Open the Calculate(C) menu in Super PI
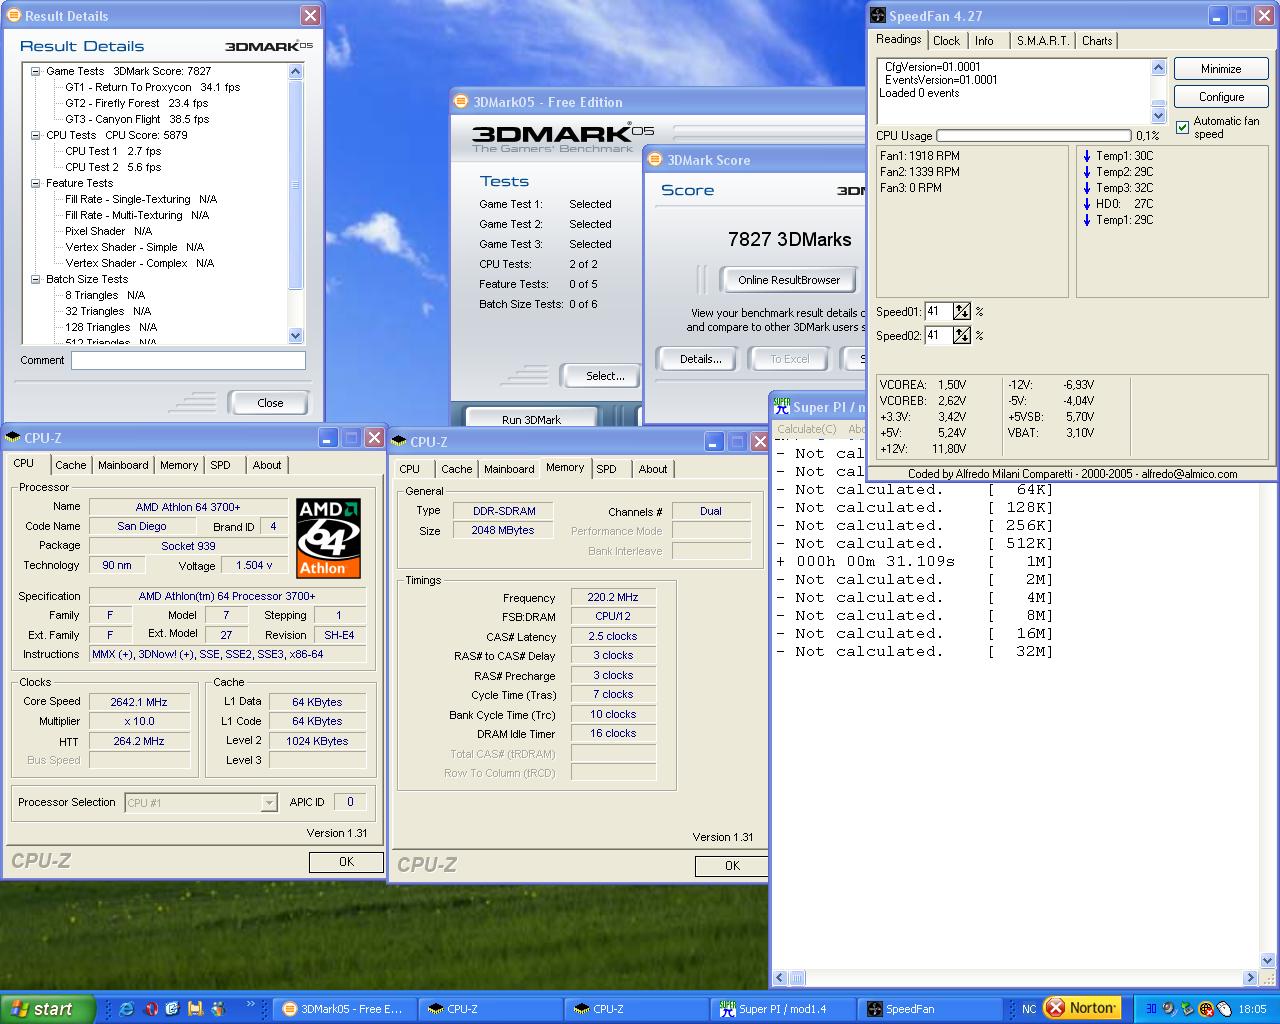The width and height of the screenshot is (1280, 1024). click(807, 429)
